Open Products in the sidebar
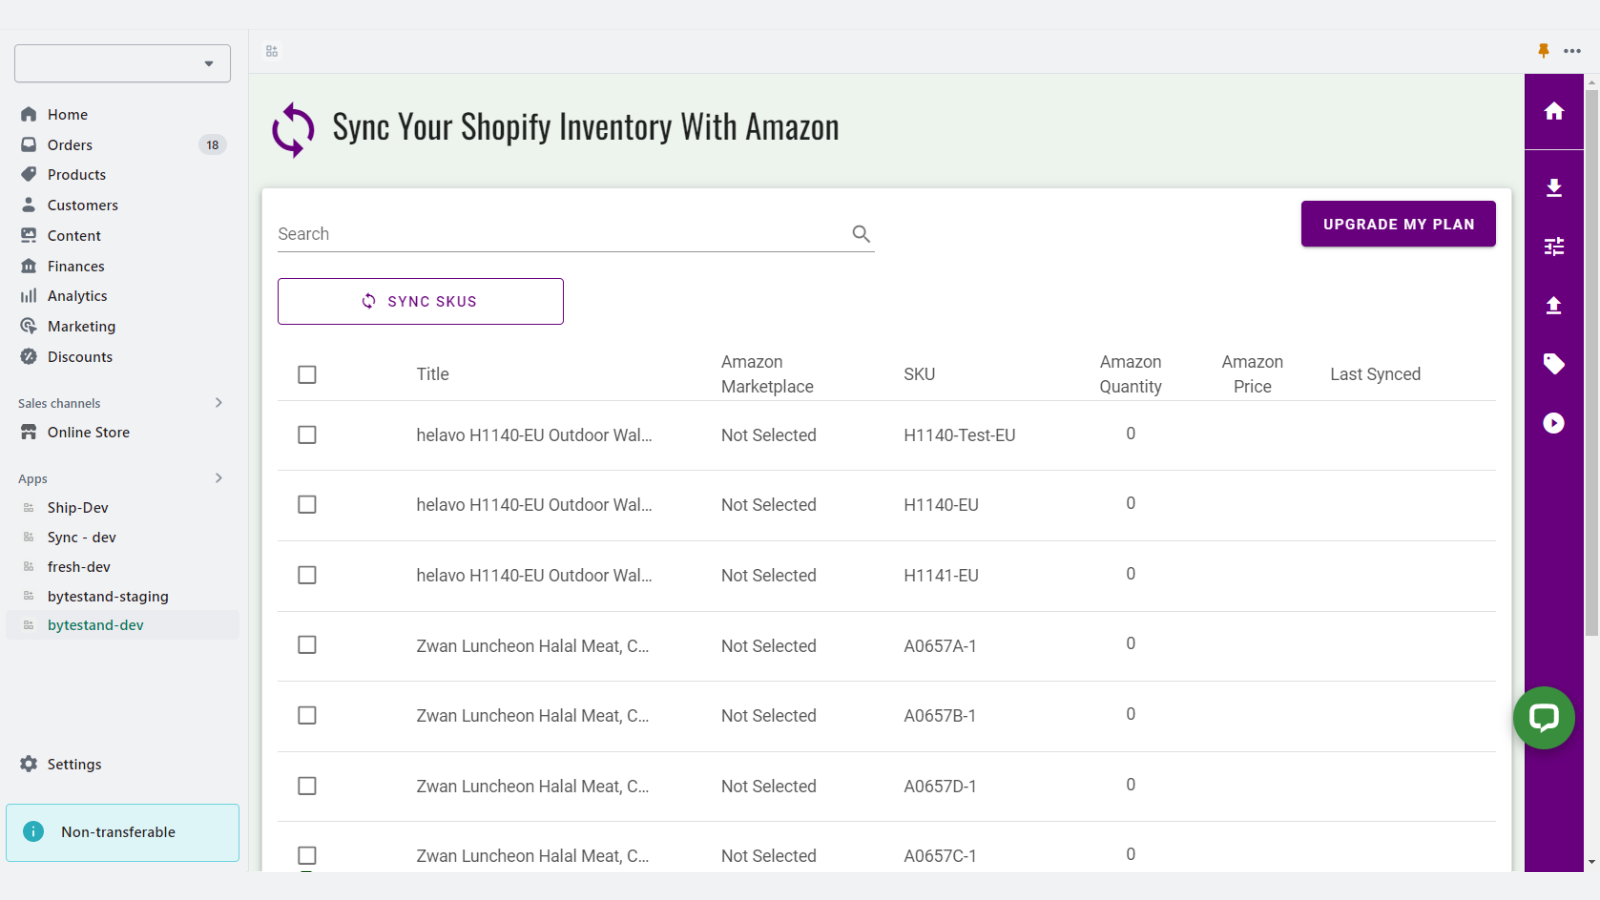 [x=76, y=175]
